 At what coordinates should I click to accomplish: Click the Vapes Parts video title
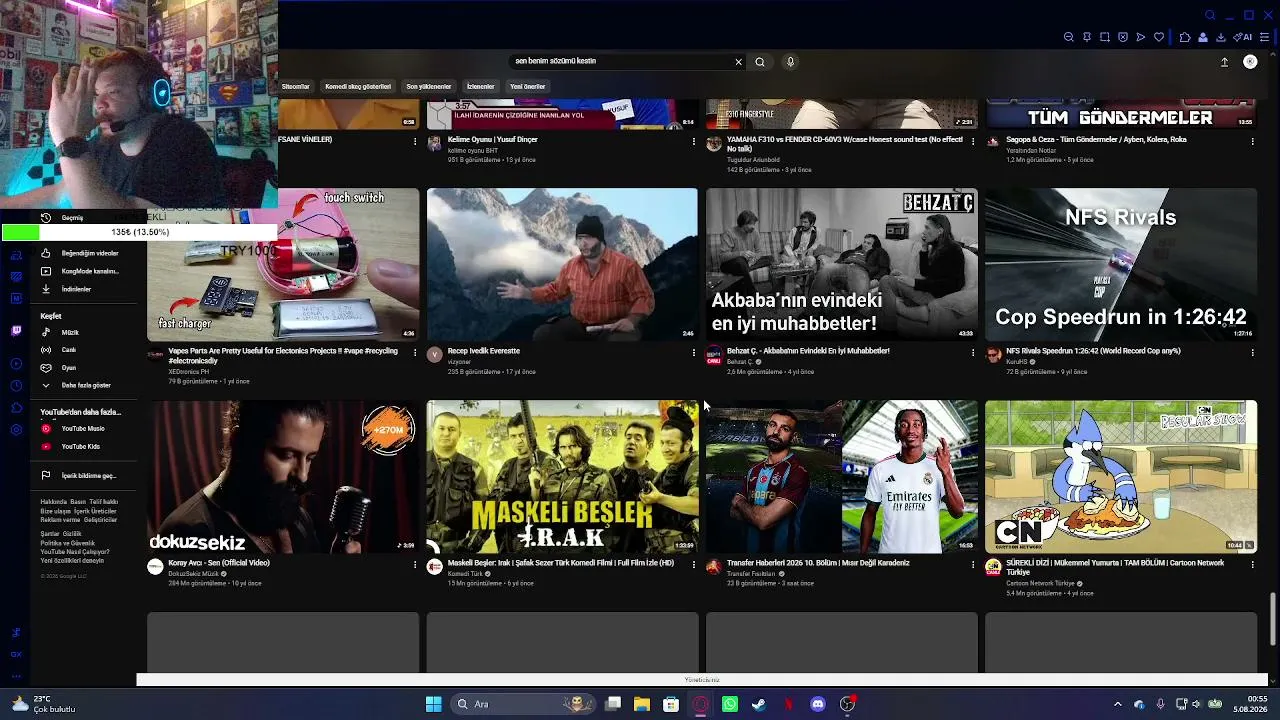tap(283, 356)
